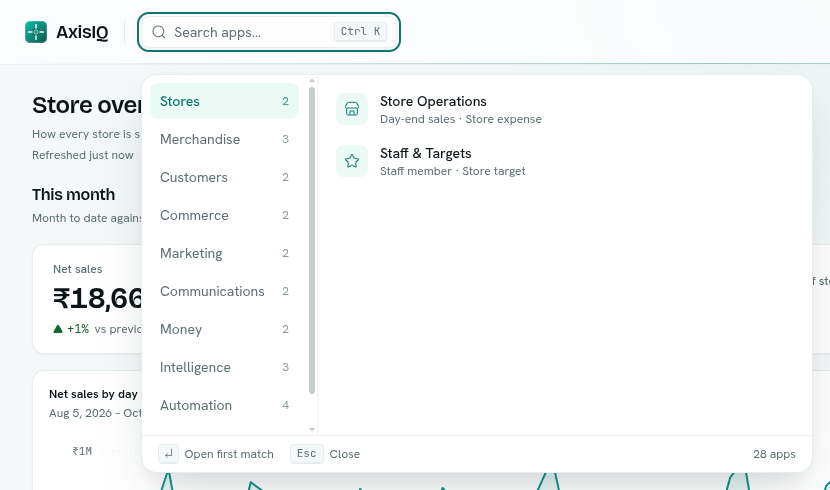Click the 'Net sales by day' chart title
830x490 pixels.
coord(93,394)
